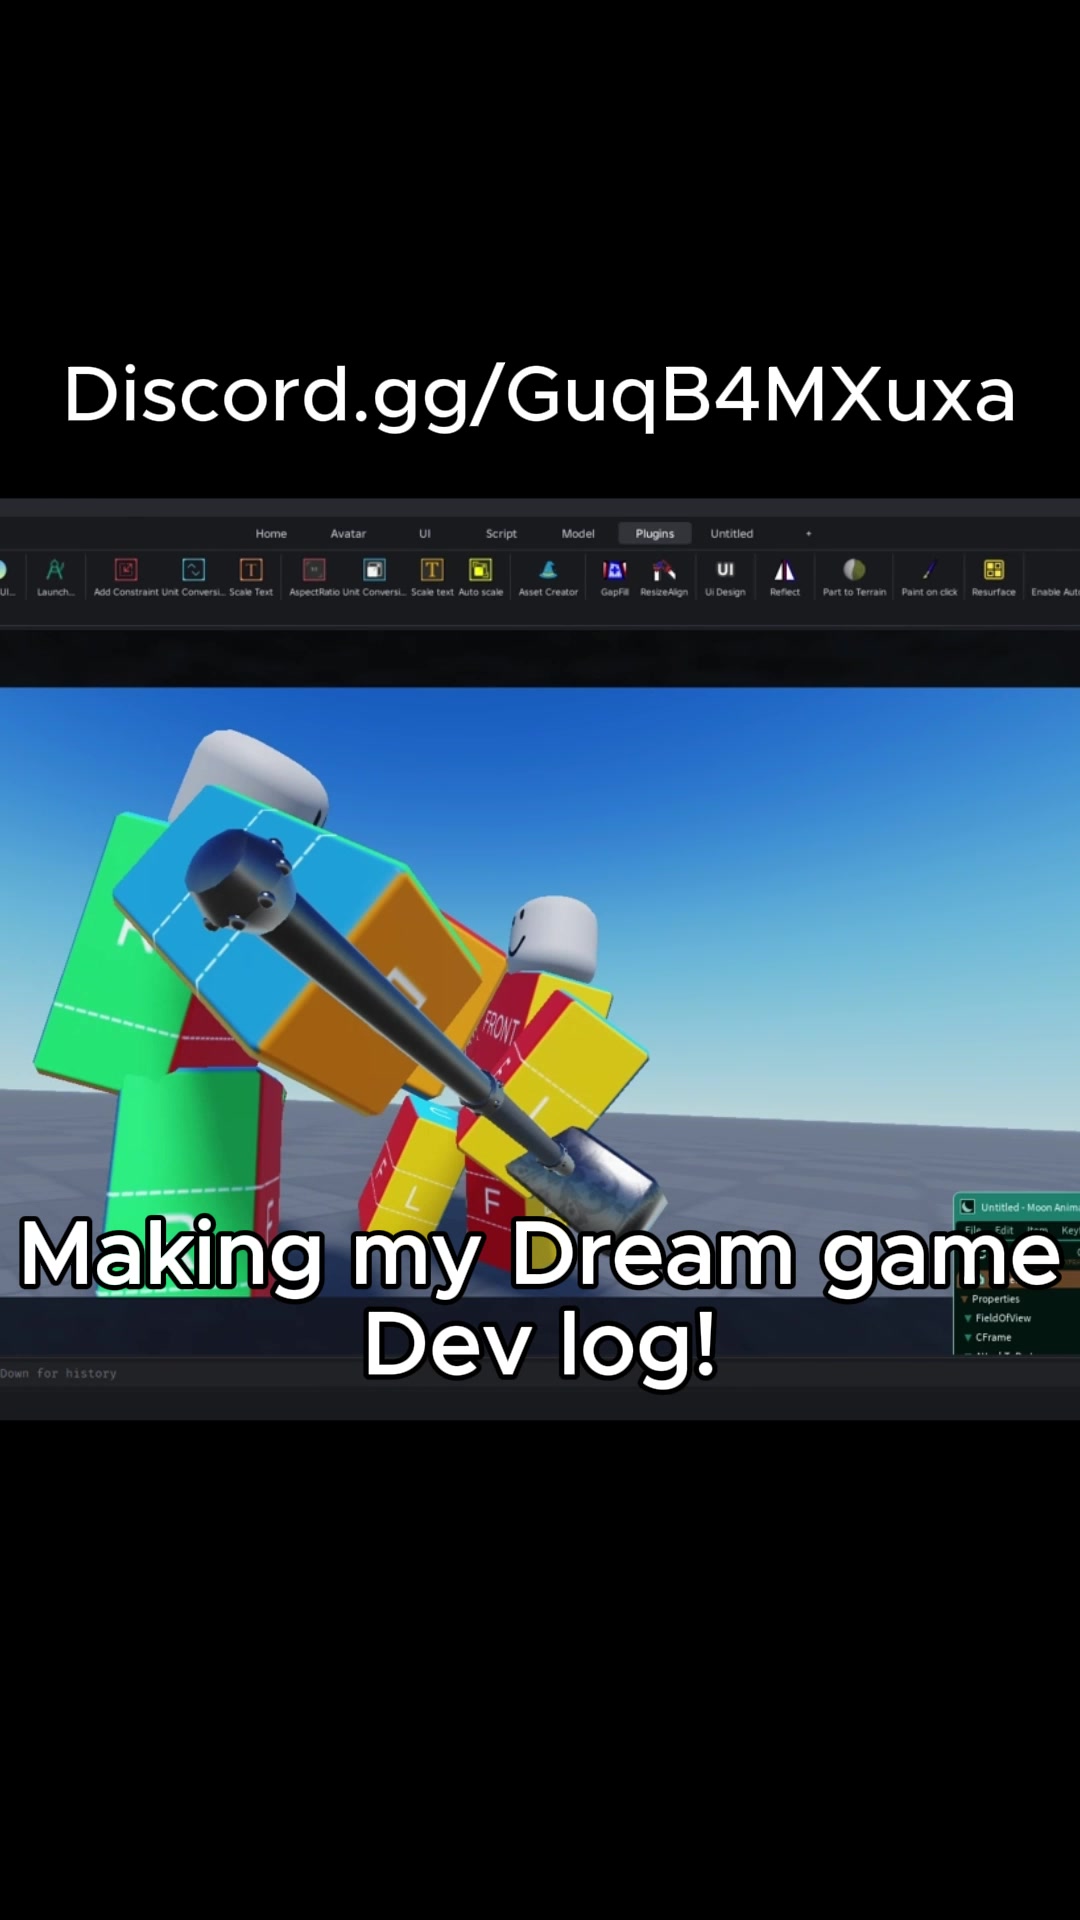Click the Launch plugin icon
This screenshot has height=1920, width=1080.
tap(56, 570)
